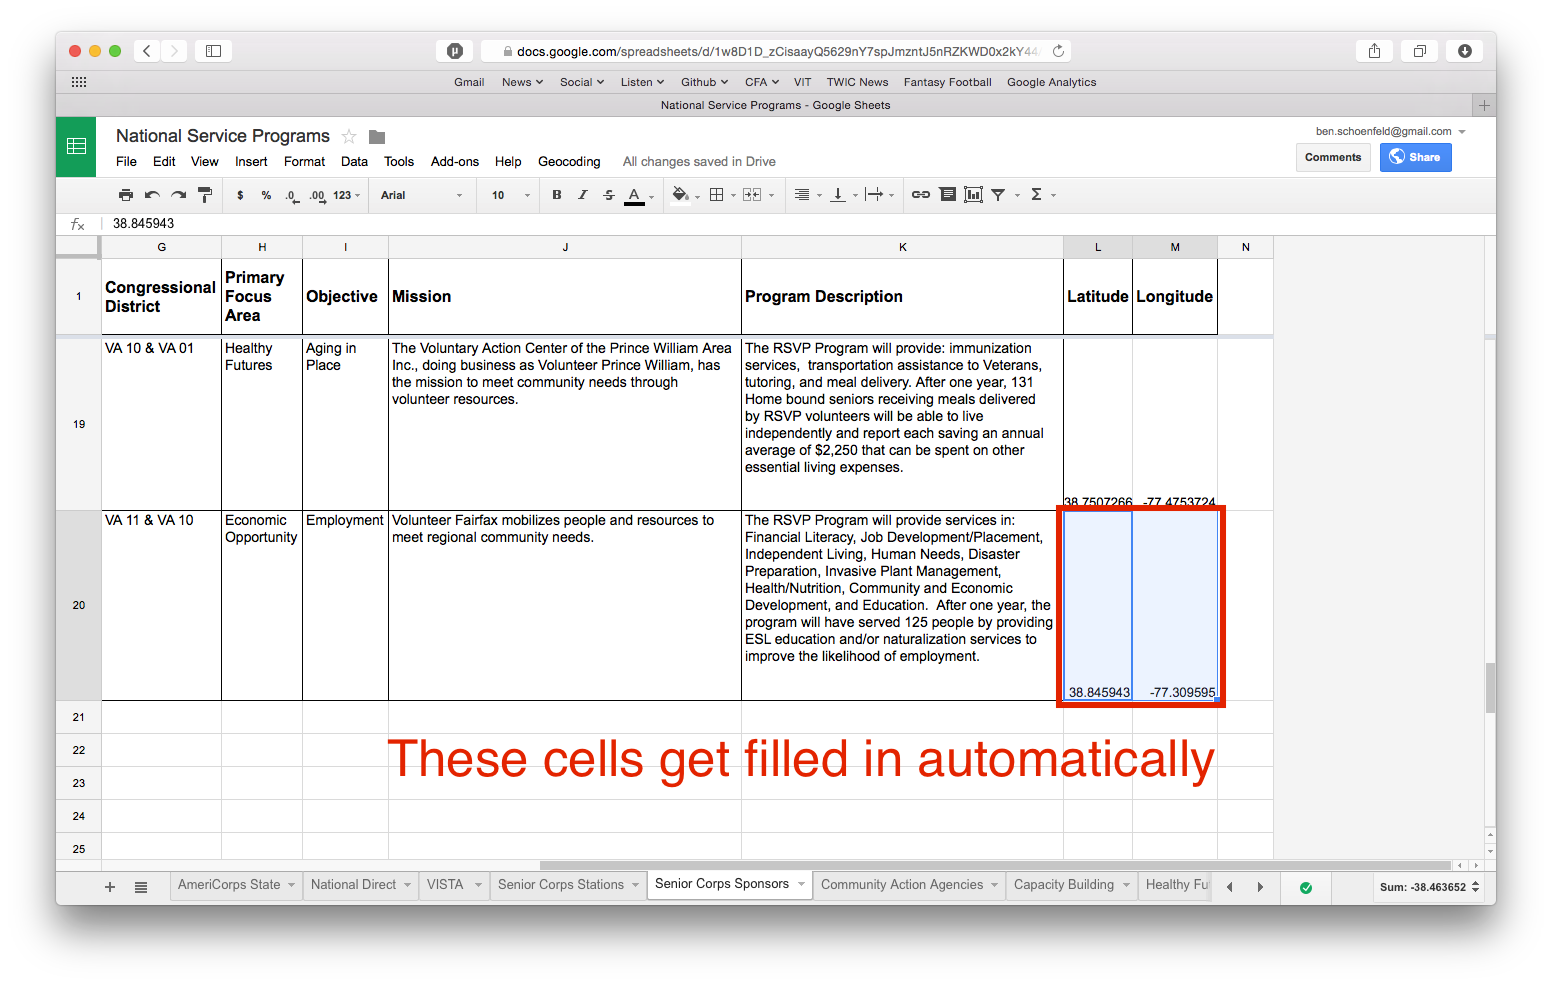Switch to the National Direct sheet tab

coord(353,885)
